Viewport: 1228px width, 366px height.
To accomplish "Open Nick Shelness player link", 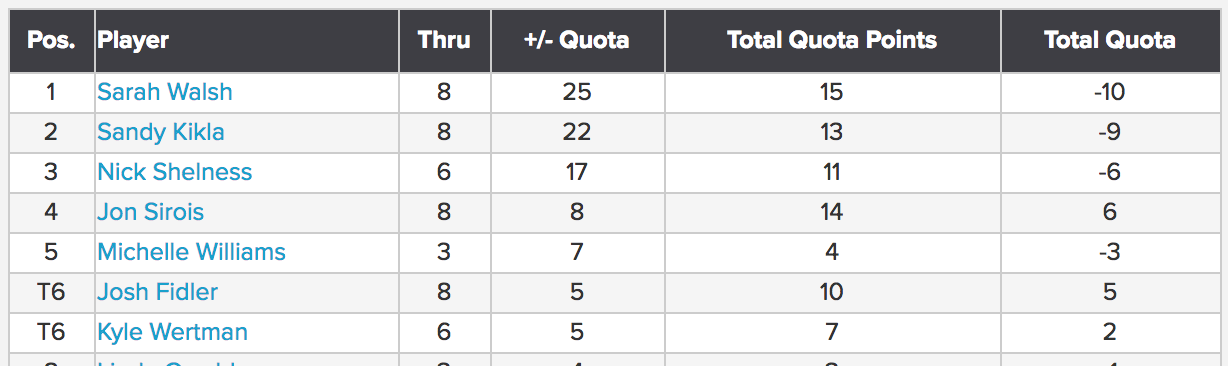I will [175, 172].
